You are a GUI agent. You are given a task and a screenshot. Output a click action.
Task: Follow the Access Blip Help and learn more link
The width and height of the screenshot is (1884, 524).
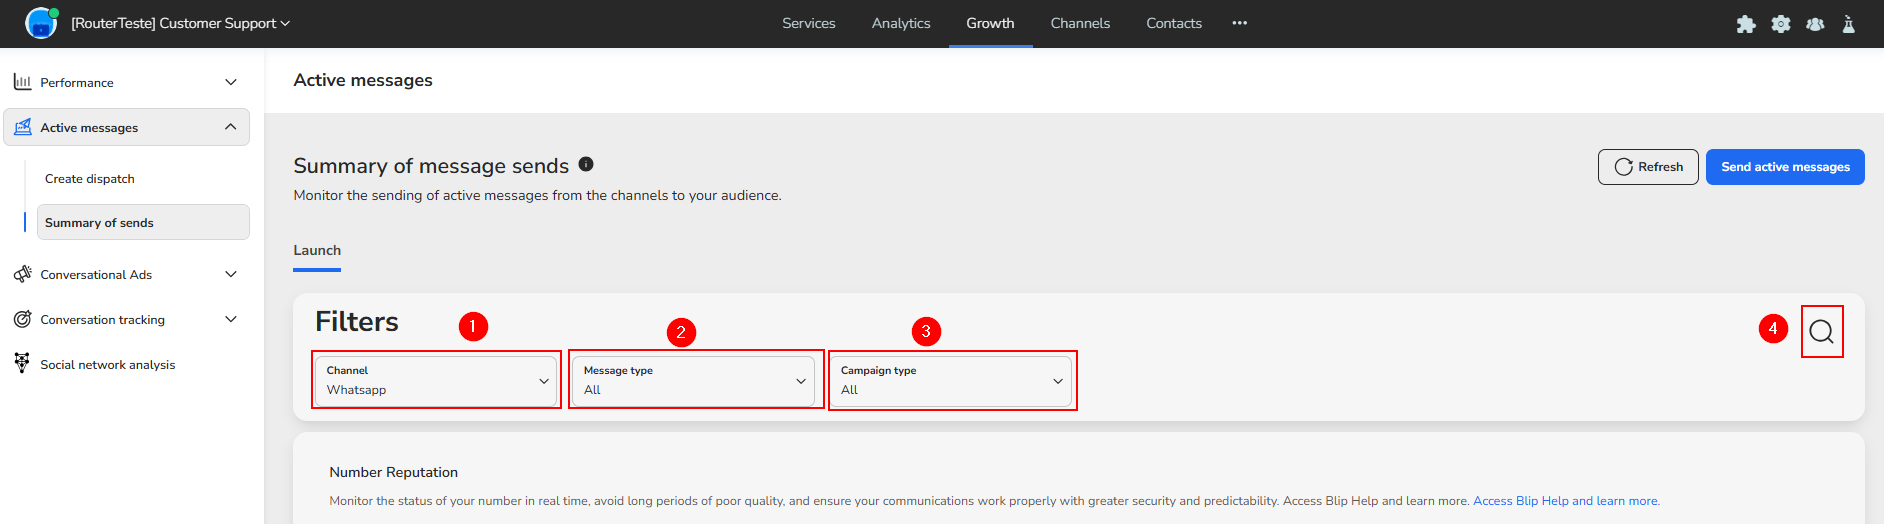(x=1566, y=501)
